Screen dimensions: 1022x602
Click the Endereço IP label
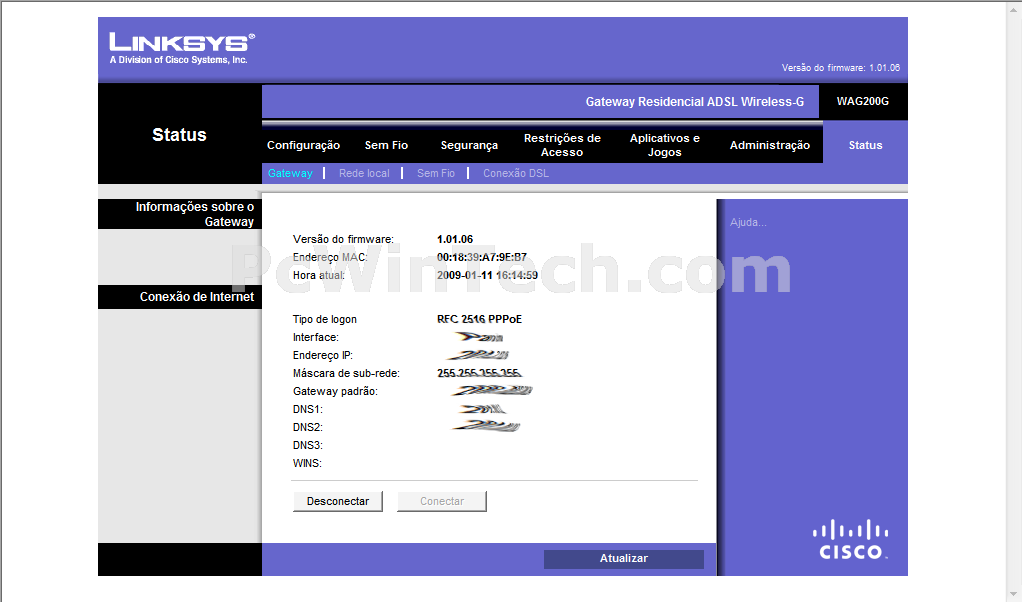(x=323, y=356)
